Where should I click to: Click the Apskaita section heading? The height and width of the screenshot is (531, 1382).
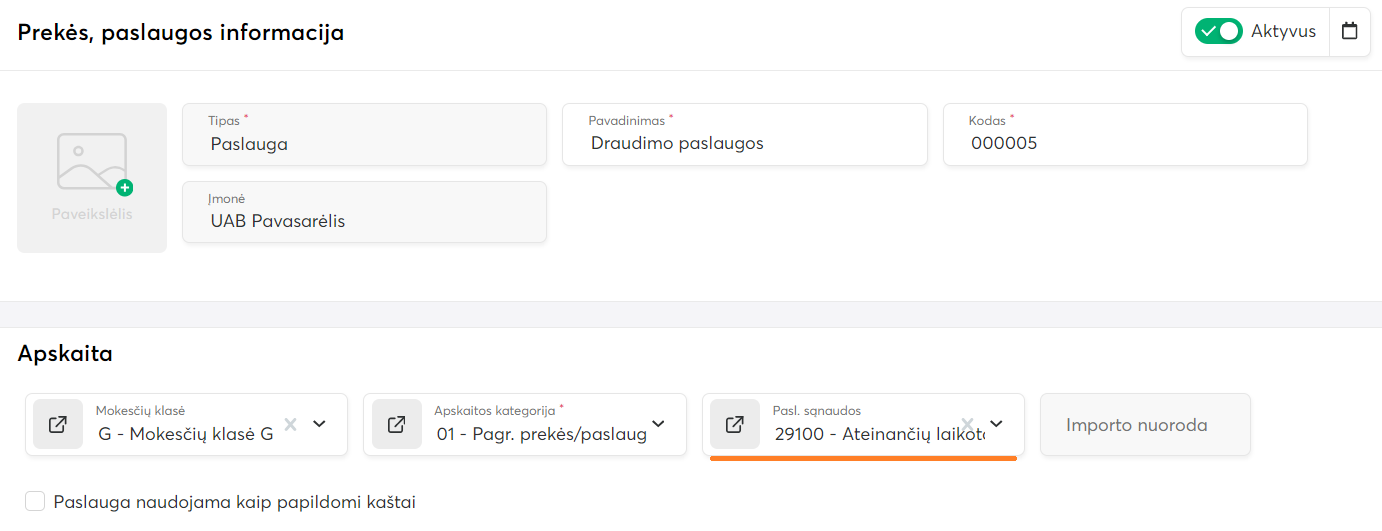[65, 353]
